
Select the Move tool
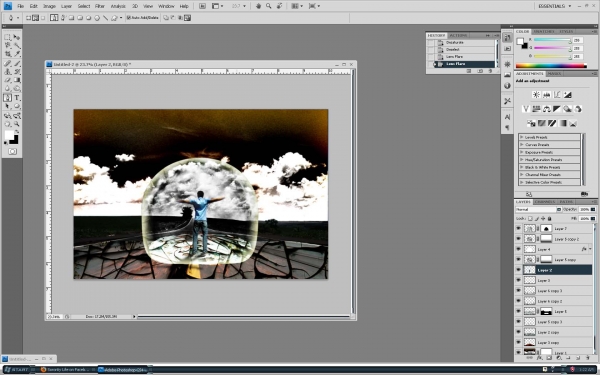(x=17, y=37)
